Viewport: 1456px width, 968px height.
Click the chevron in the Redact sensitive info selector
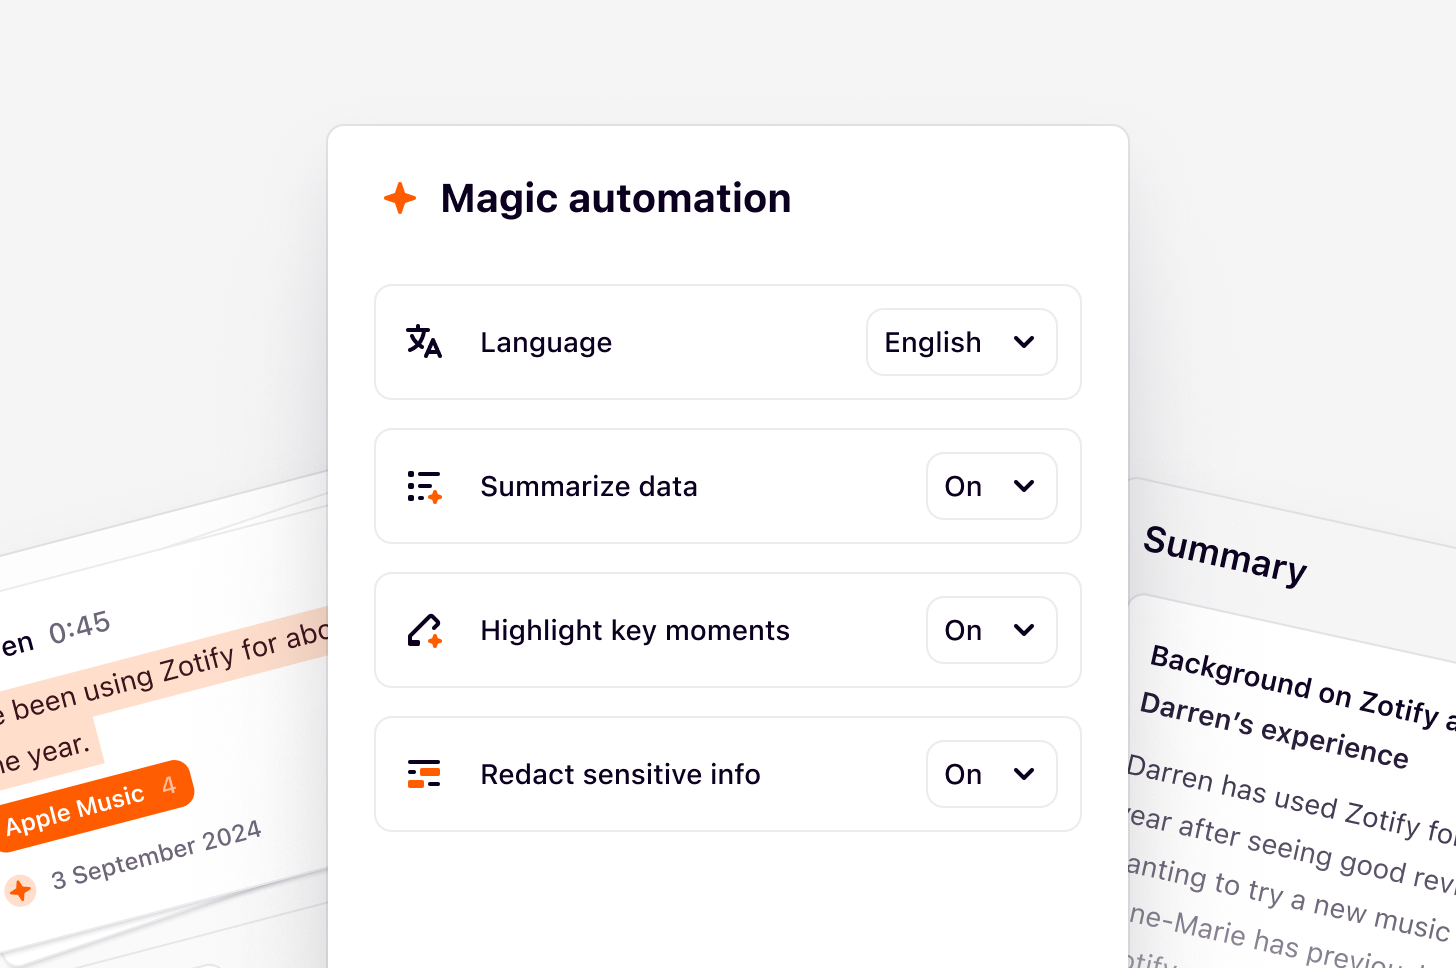pyautogui.click(x=1024, y=774)
